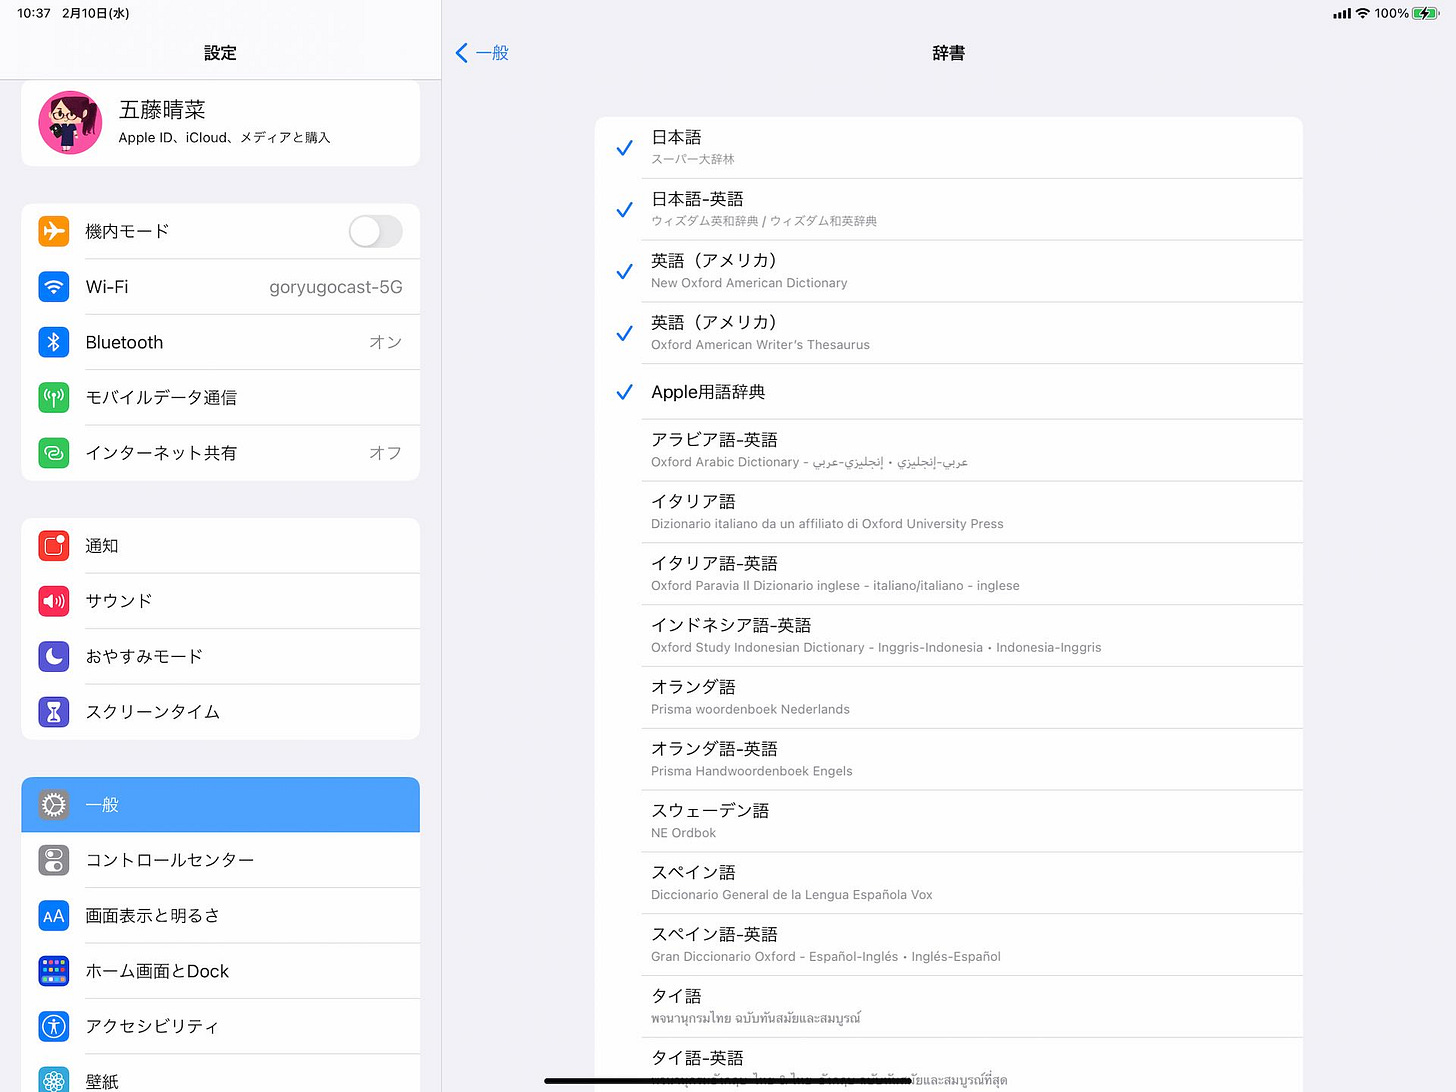Toggle 機内モード on
The height and width of the screenshot is (1092, 1456).
375,231
